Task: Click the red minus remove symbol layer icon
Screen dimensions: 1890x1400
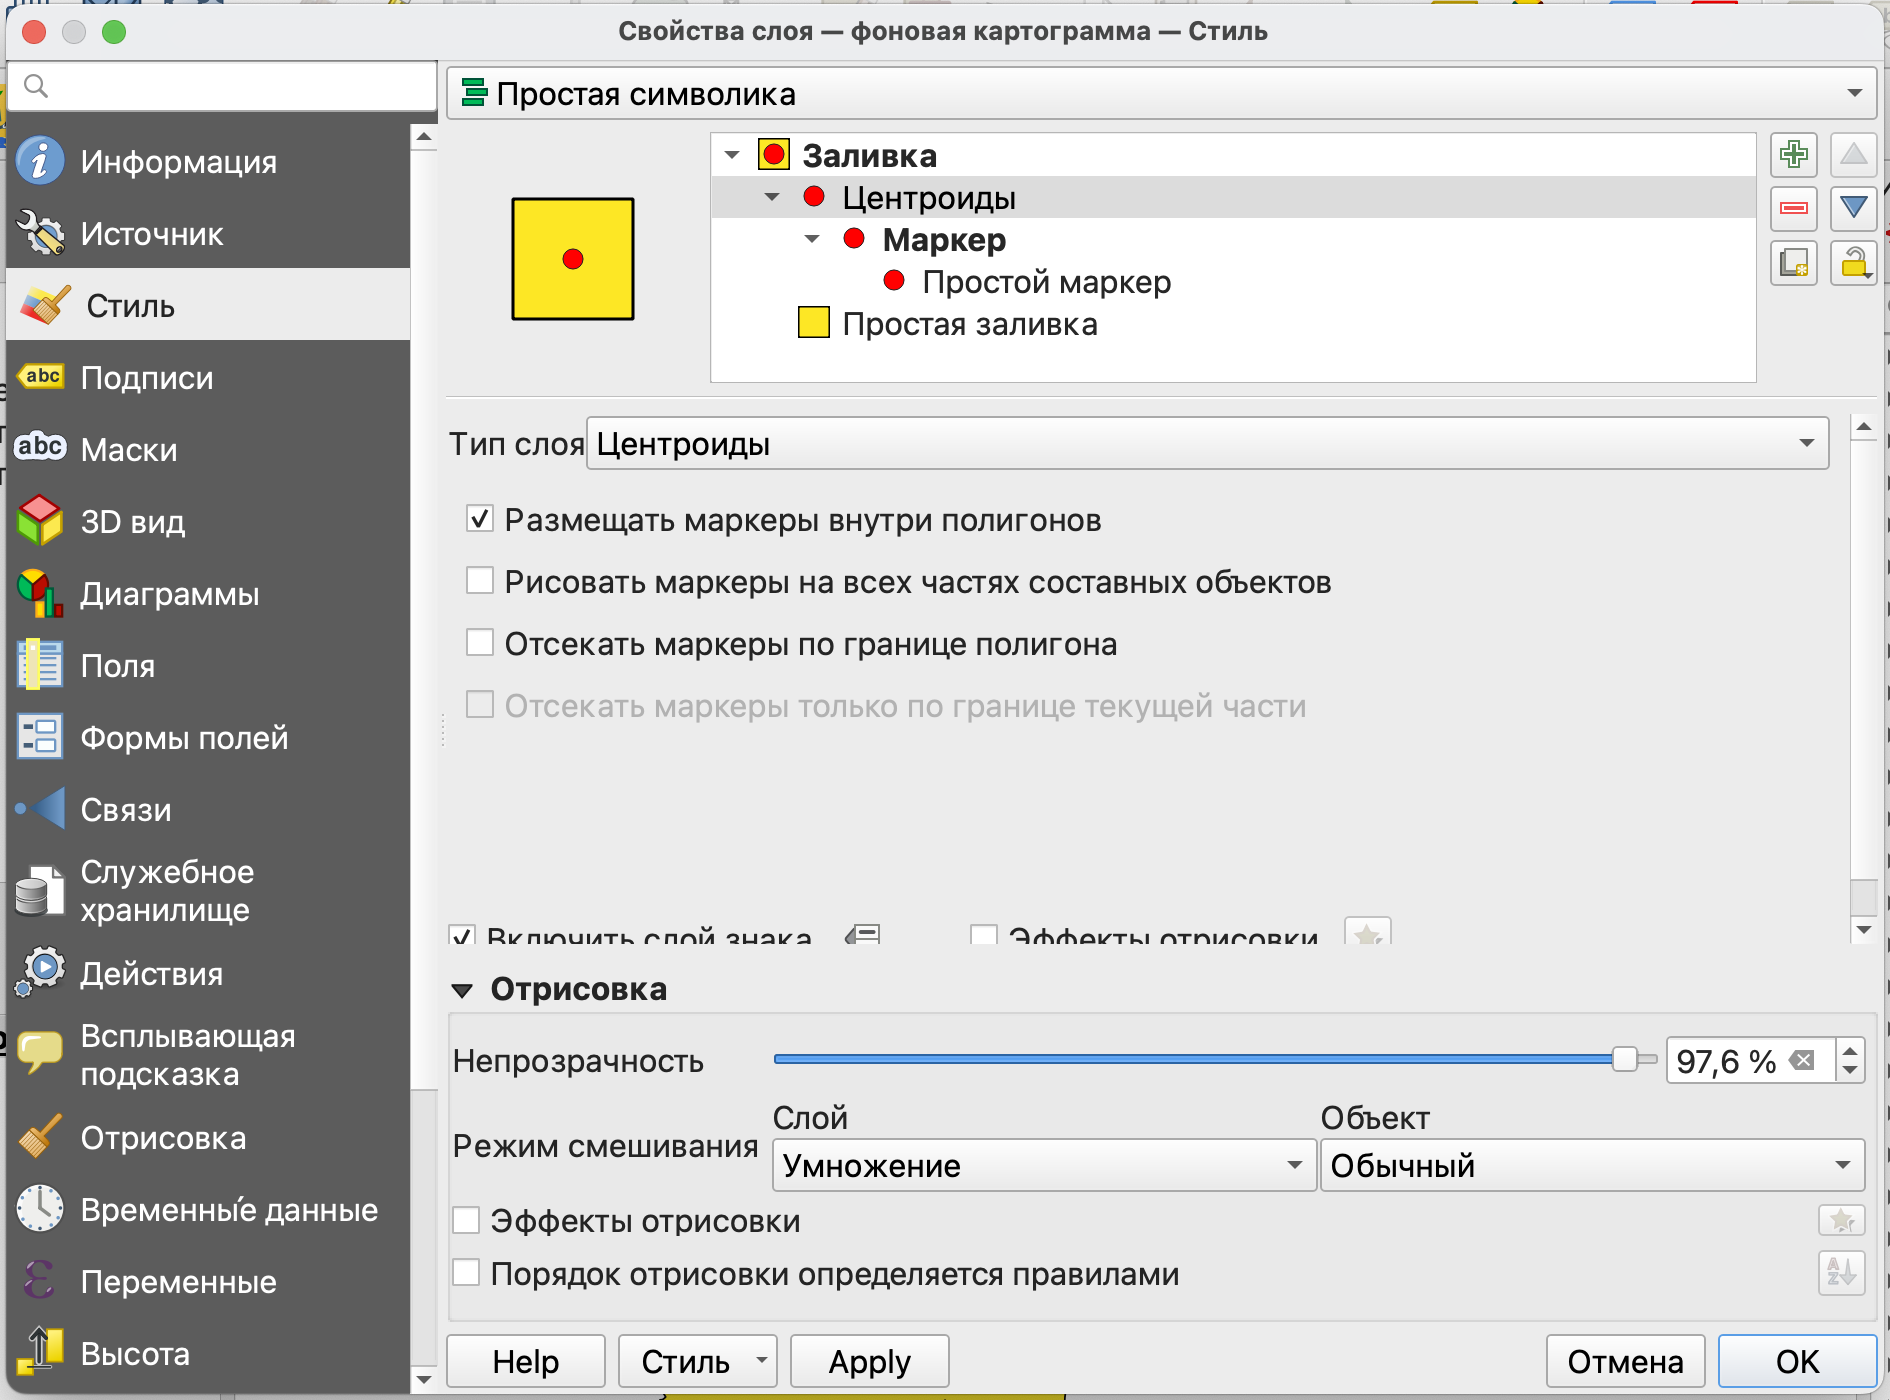Action: [x=1793, y=208]
